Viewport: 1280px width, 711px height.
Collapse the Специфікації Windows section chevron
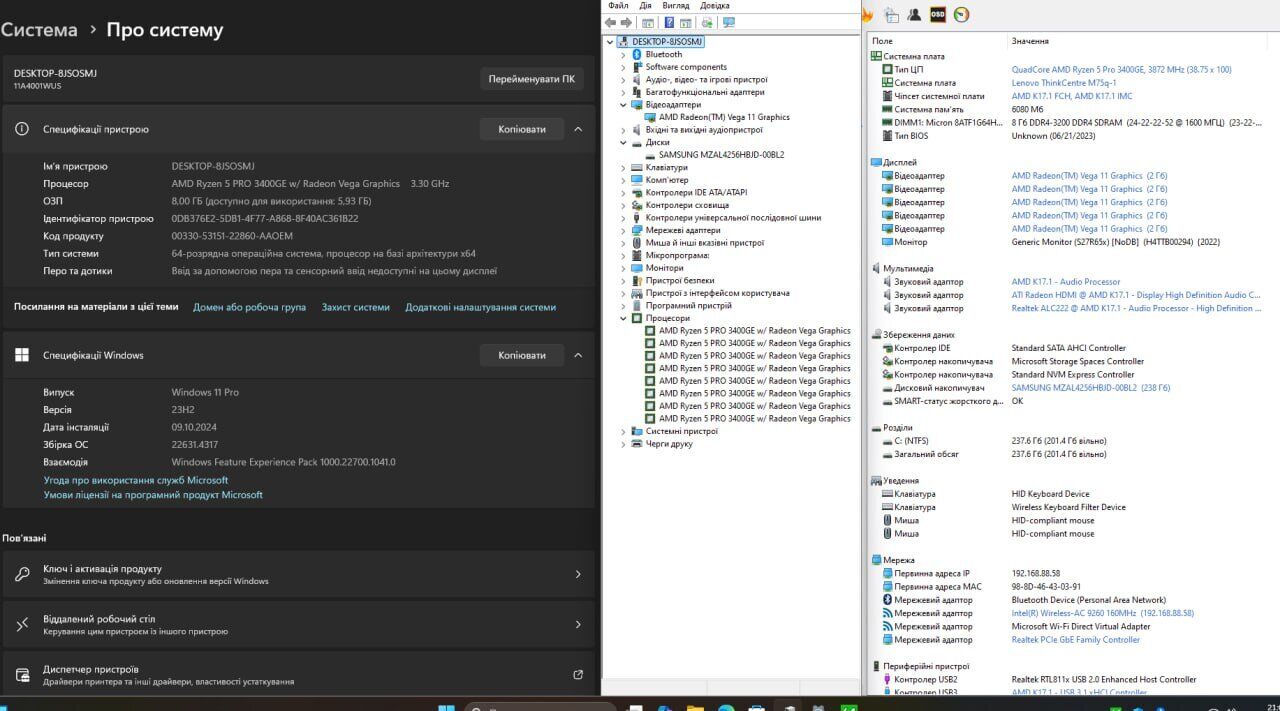[577, 355]
